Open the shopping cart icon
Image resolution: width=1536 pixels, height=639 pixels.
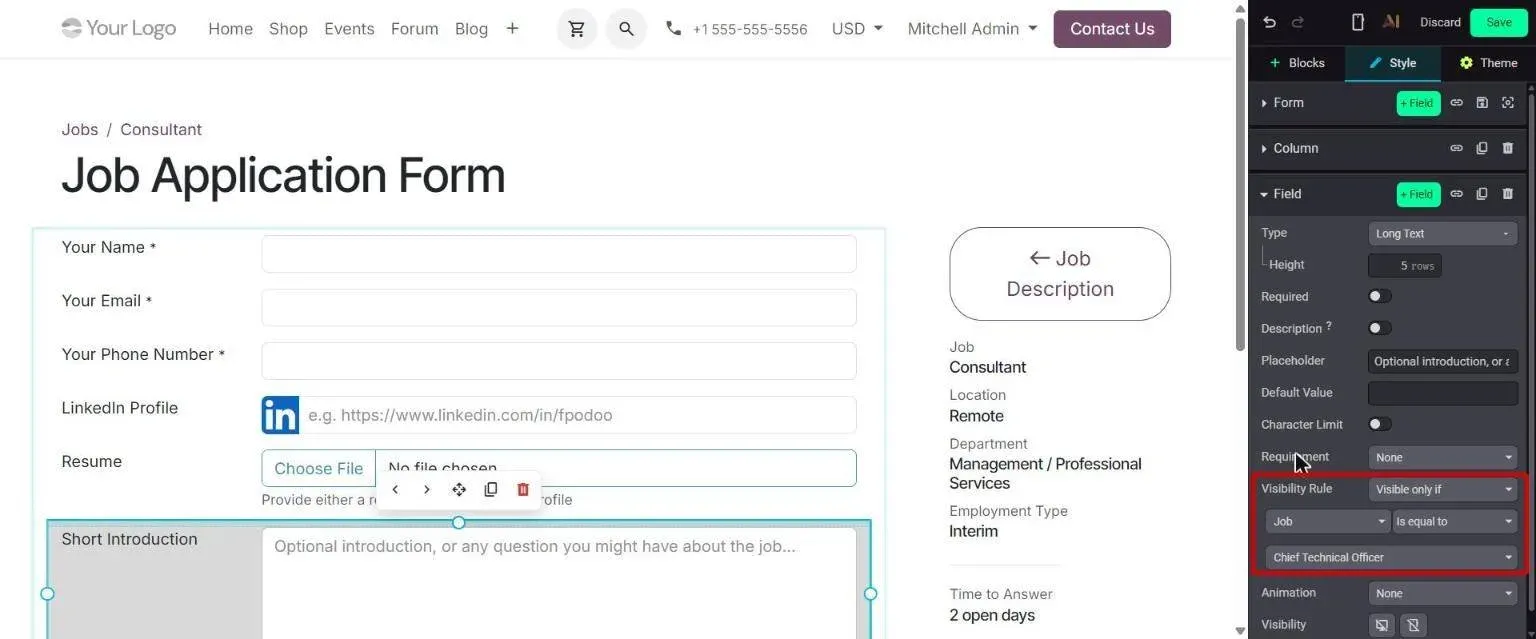coord(577,29)
